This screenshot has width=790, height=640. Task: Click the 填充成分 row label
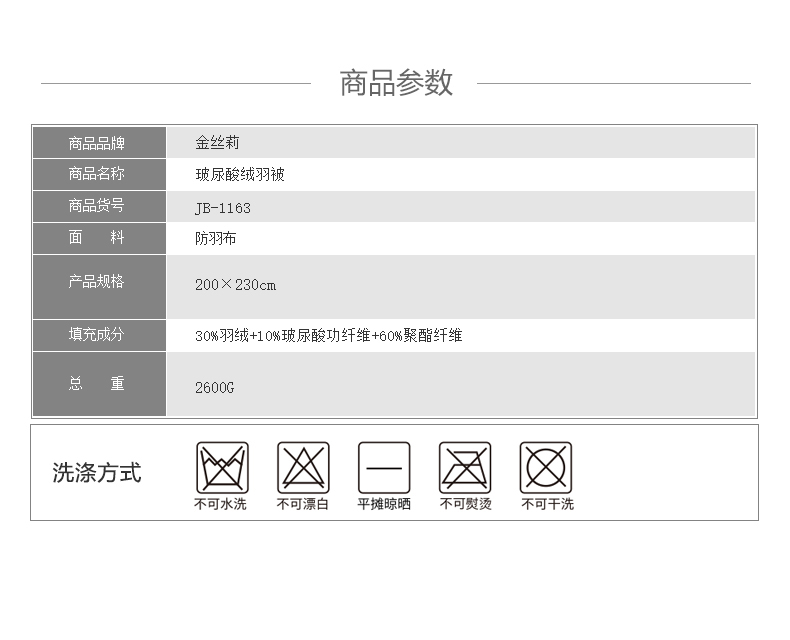(x=96, y=334)
